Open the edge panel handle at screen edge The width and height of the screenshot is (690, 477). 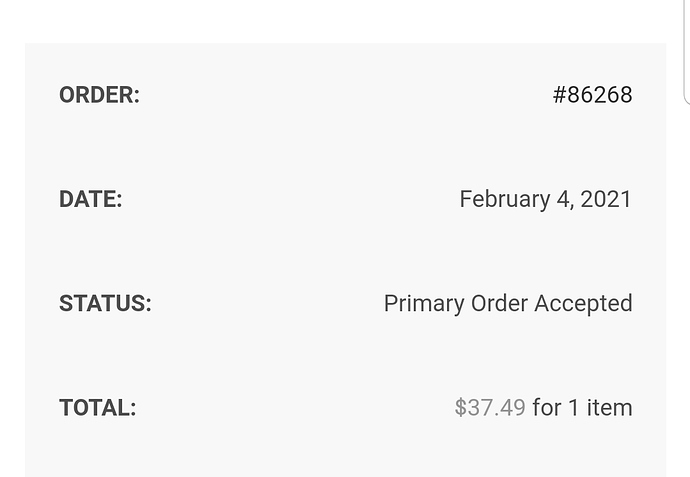coord(686,52)
